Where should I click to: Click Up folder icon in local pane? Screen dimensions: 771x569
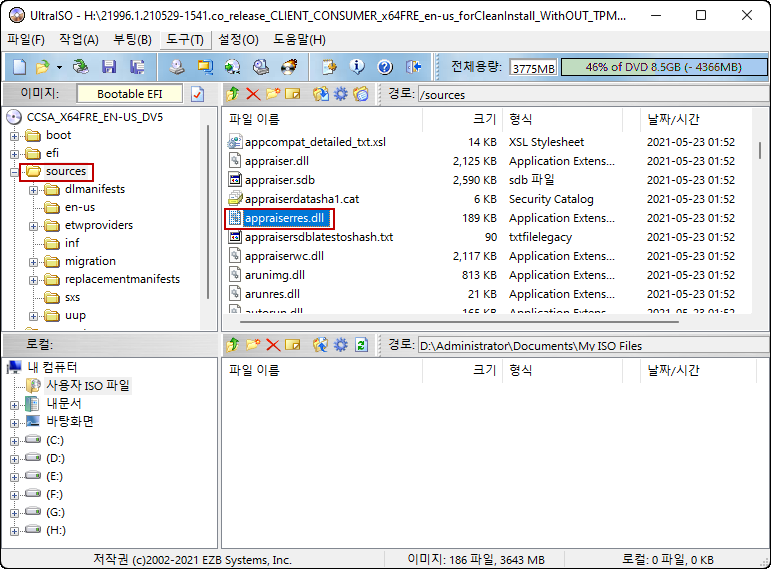point(233,345)
